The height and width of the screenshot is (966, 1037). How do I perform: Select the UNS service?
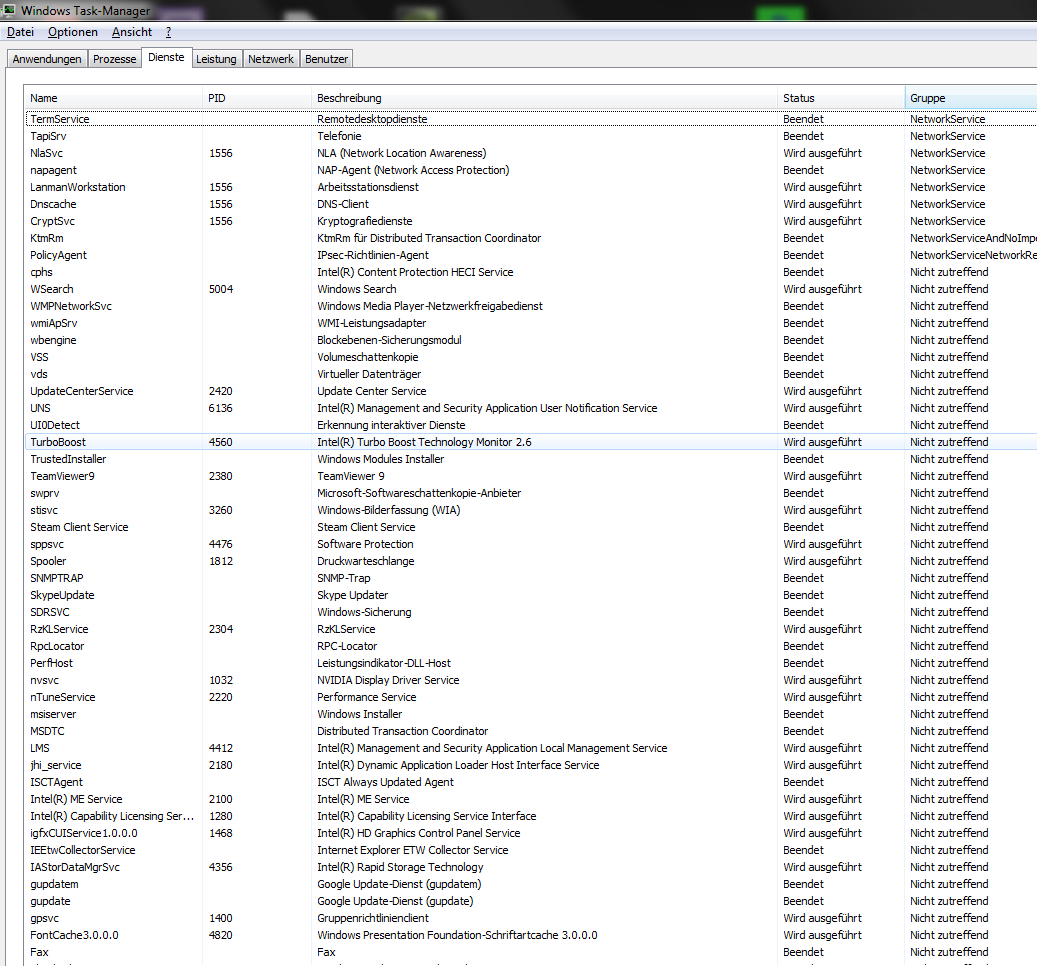531,409
